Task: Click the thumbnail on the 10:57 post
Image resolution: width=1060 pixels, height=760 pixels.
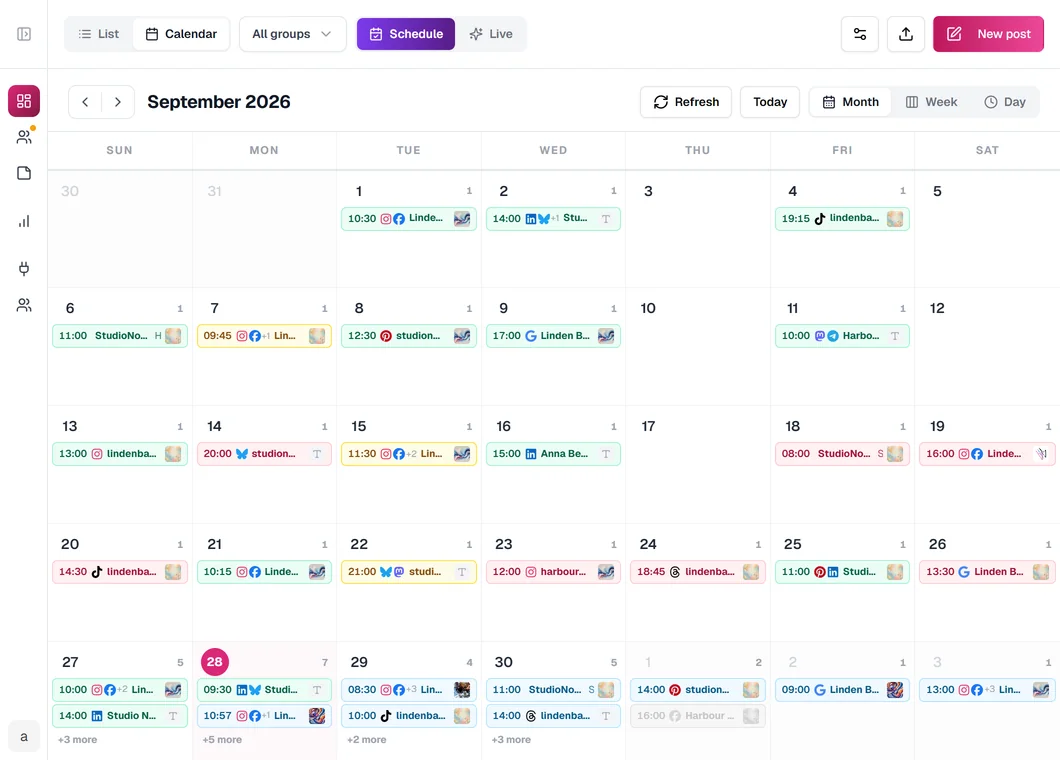Action: 317,715
